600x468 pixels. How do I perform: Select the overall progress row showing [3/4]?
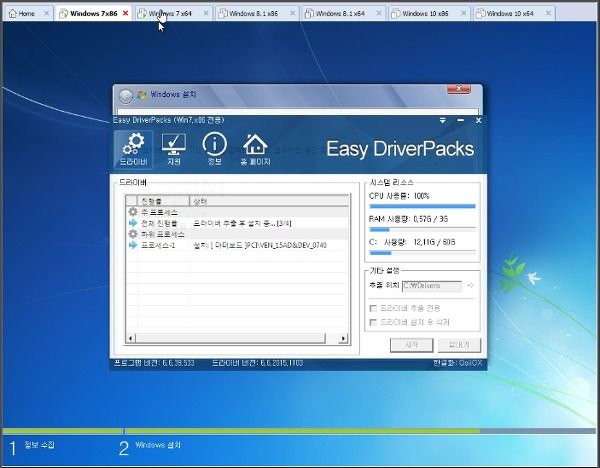[x=237, y=223]
